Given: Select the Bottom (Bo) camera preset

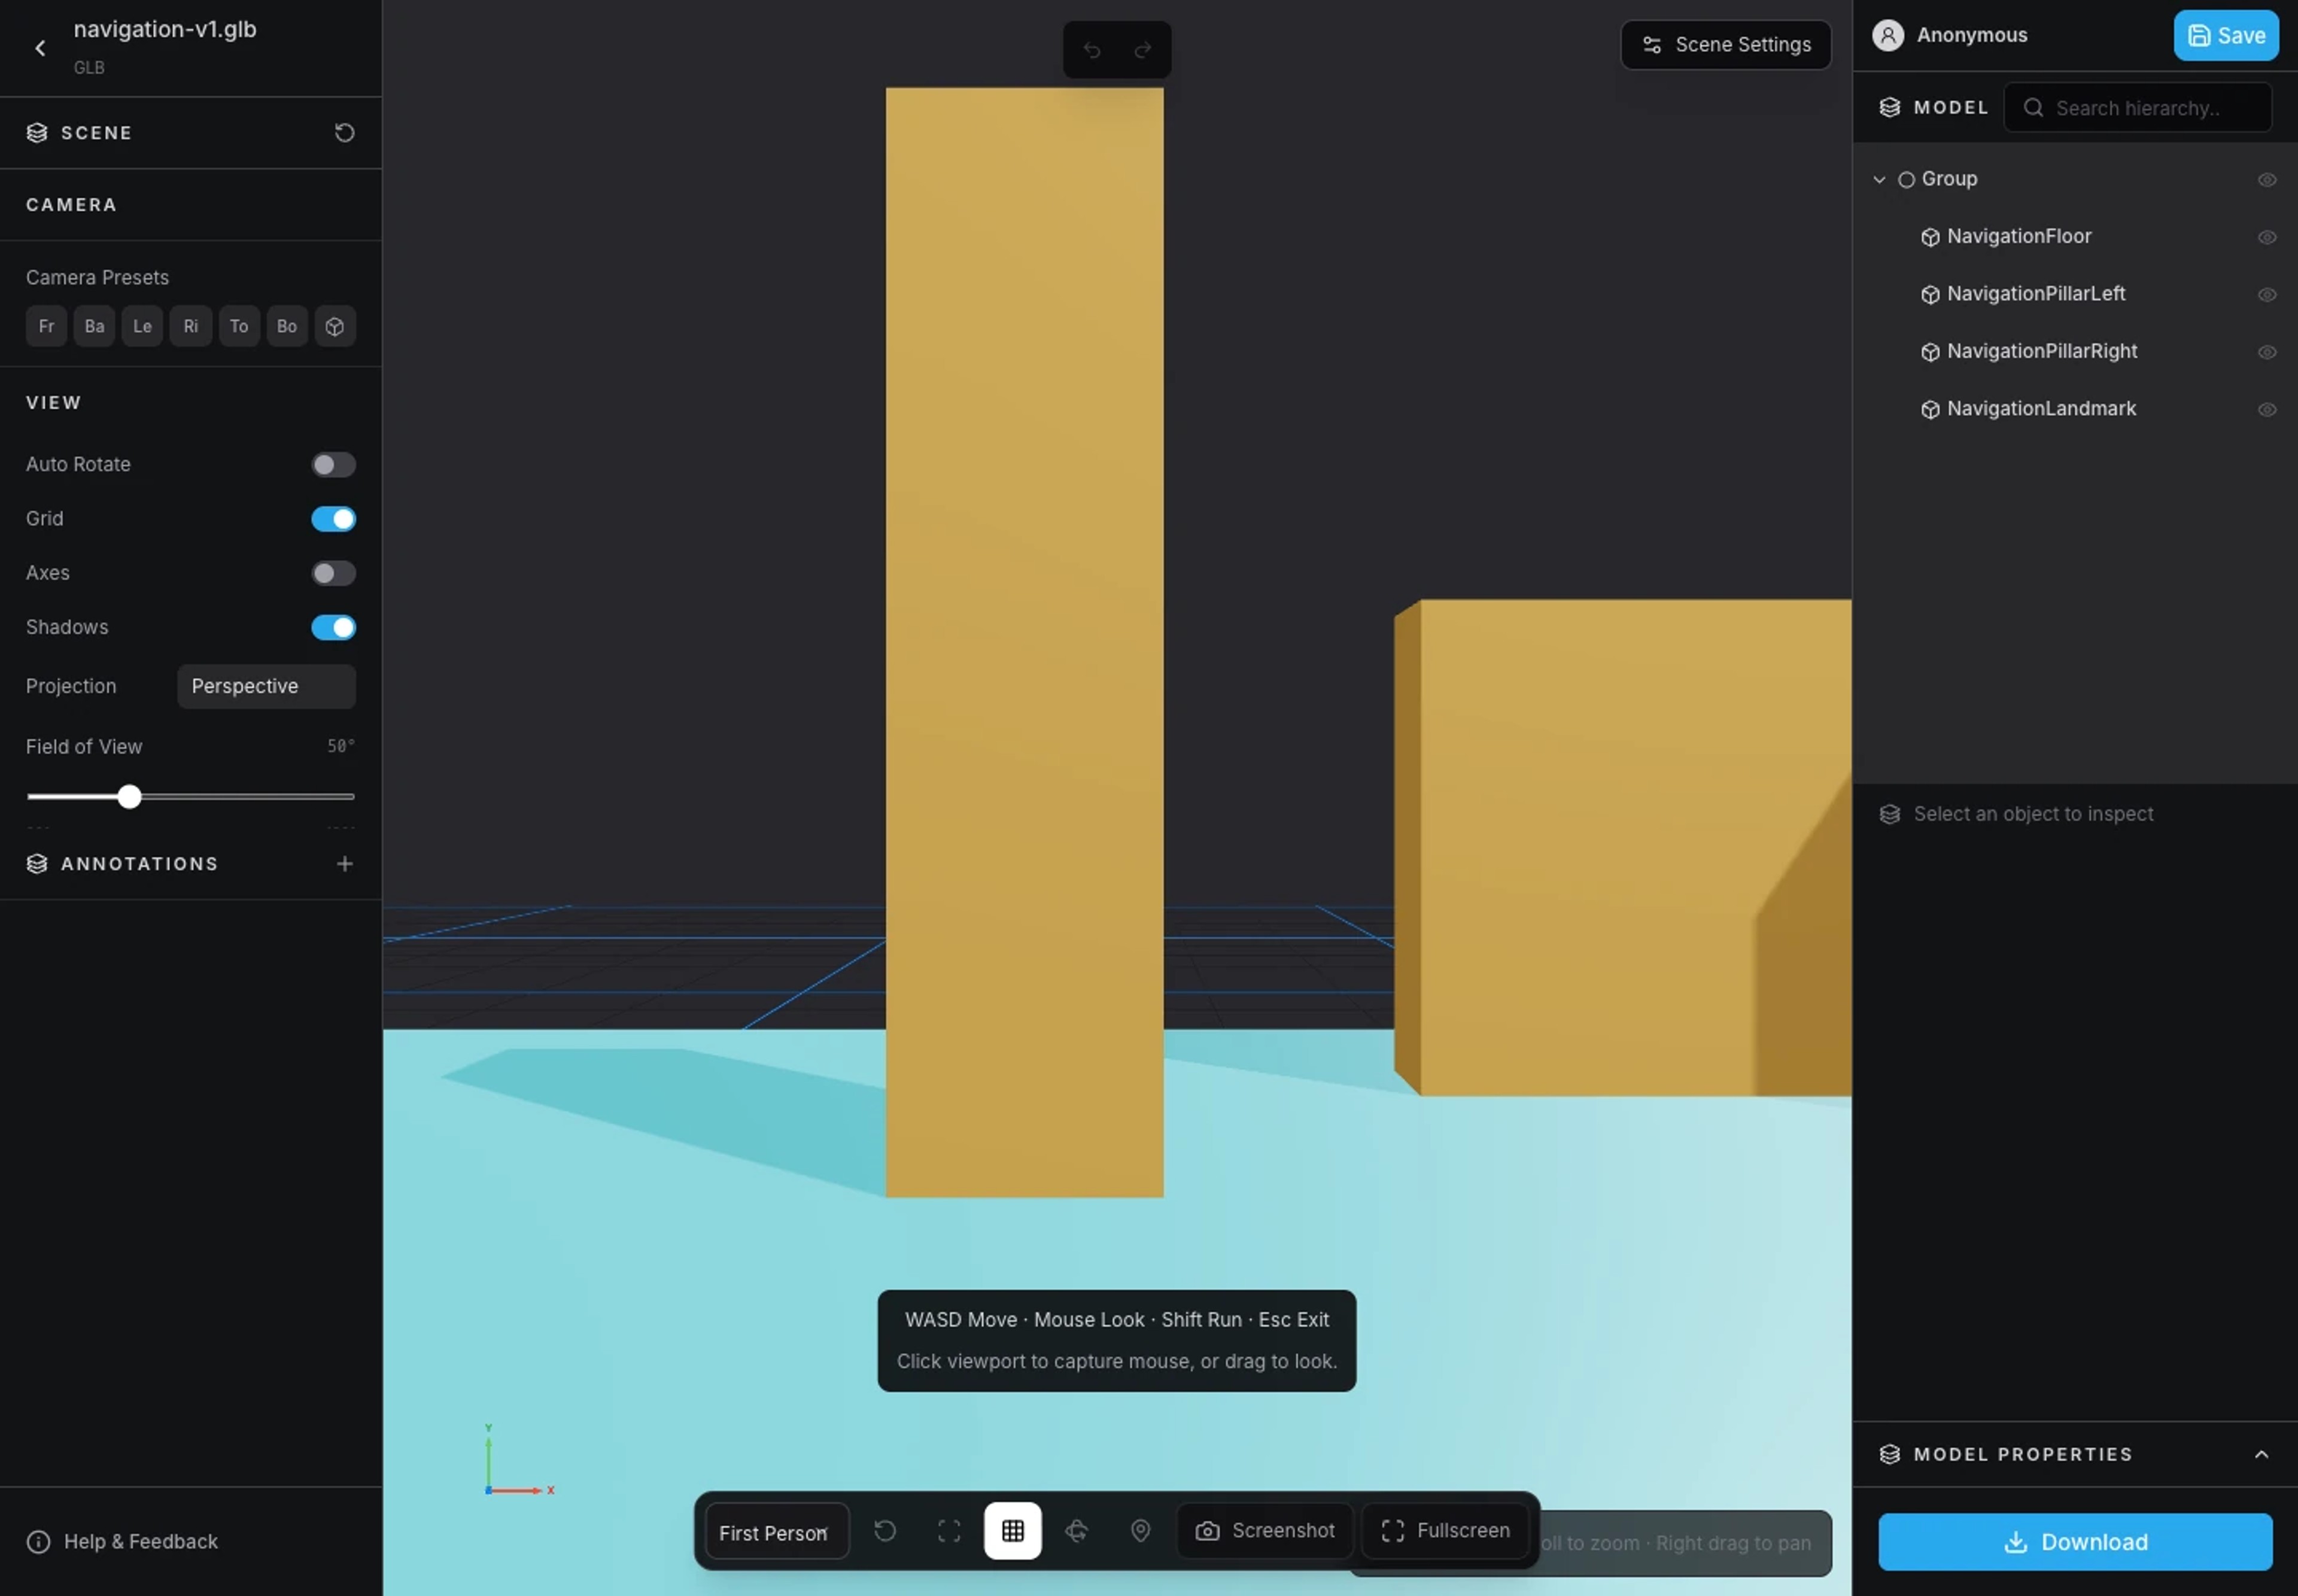Looking at the screenshot, I should point(287,326).
